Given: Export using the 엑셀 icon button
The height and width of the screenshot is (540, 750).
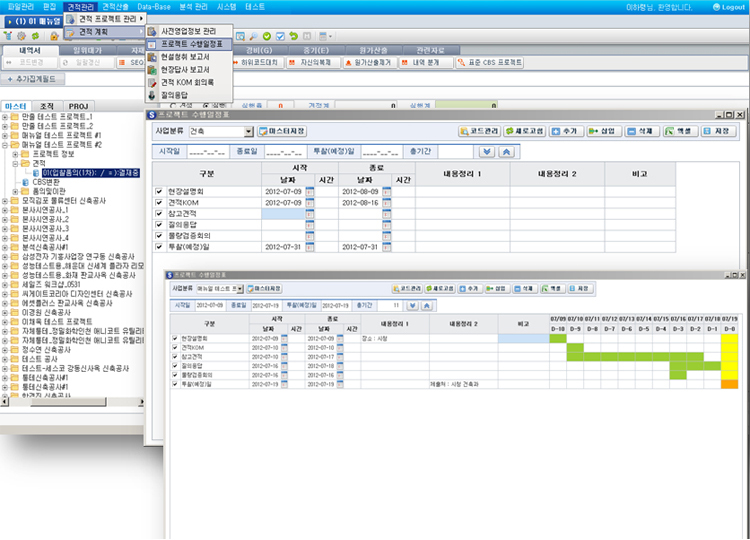Looking at the screenshot, I should pyautogui.click(x=683, y=131).
